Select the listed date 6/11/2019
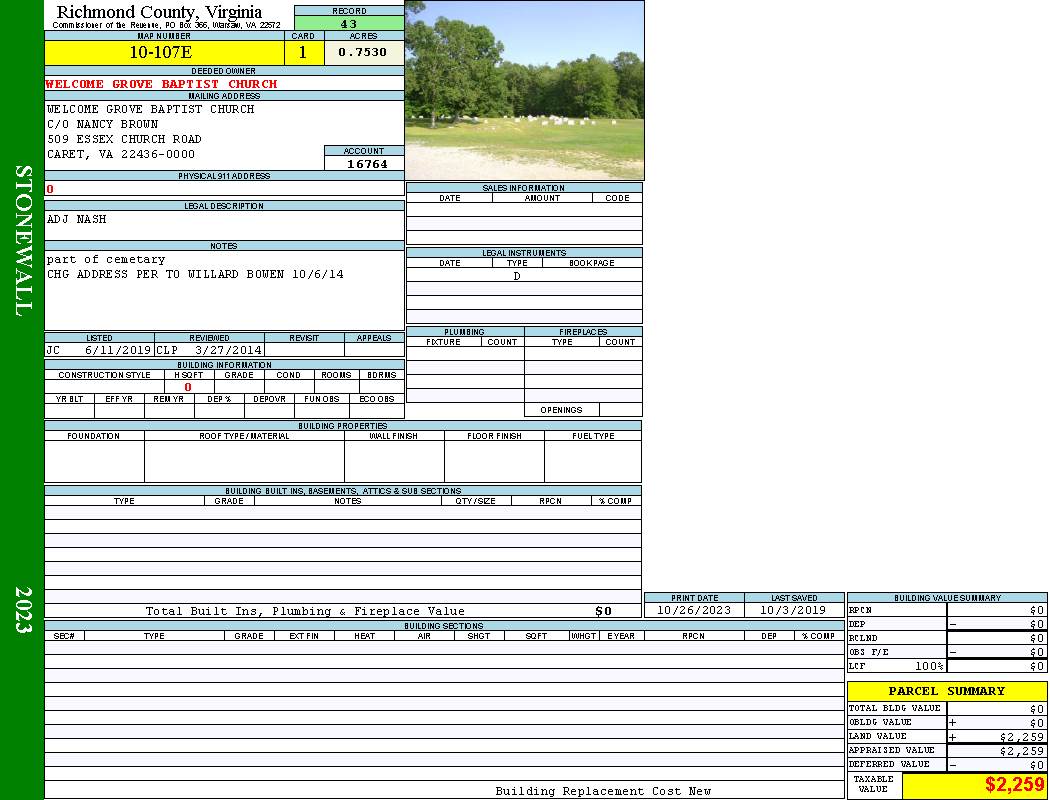 point(117,351)
